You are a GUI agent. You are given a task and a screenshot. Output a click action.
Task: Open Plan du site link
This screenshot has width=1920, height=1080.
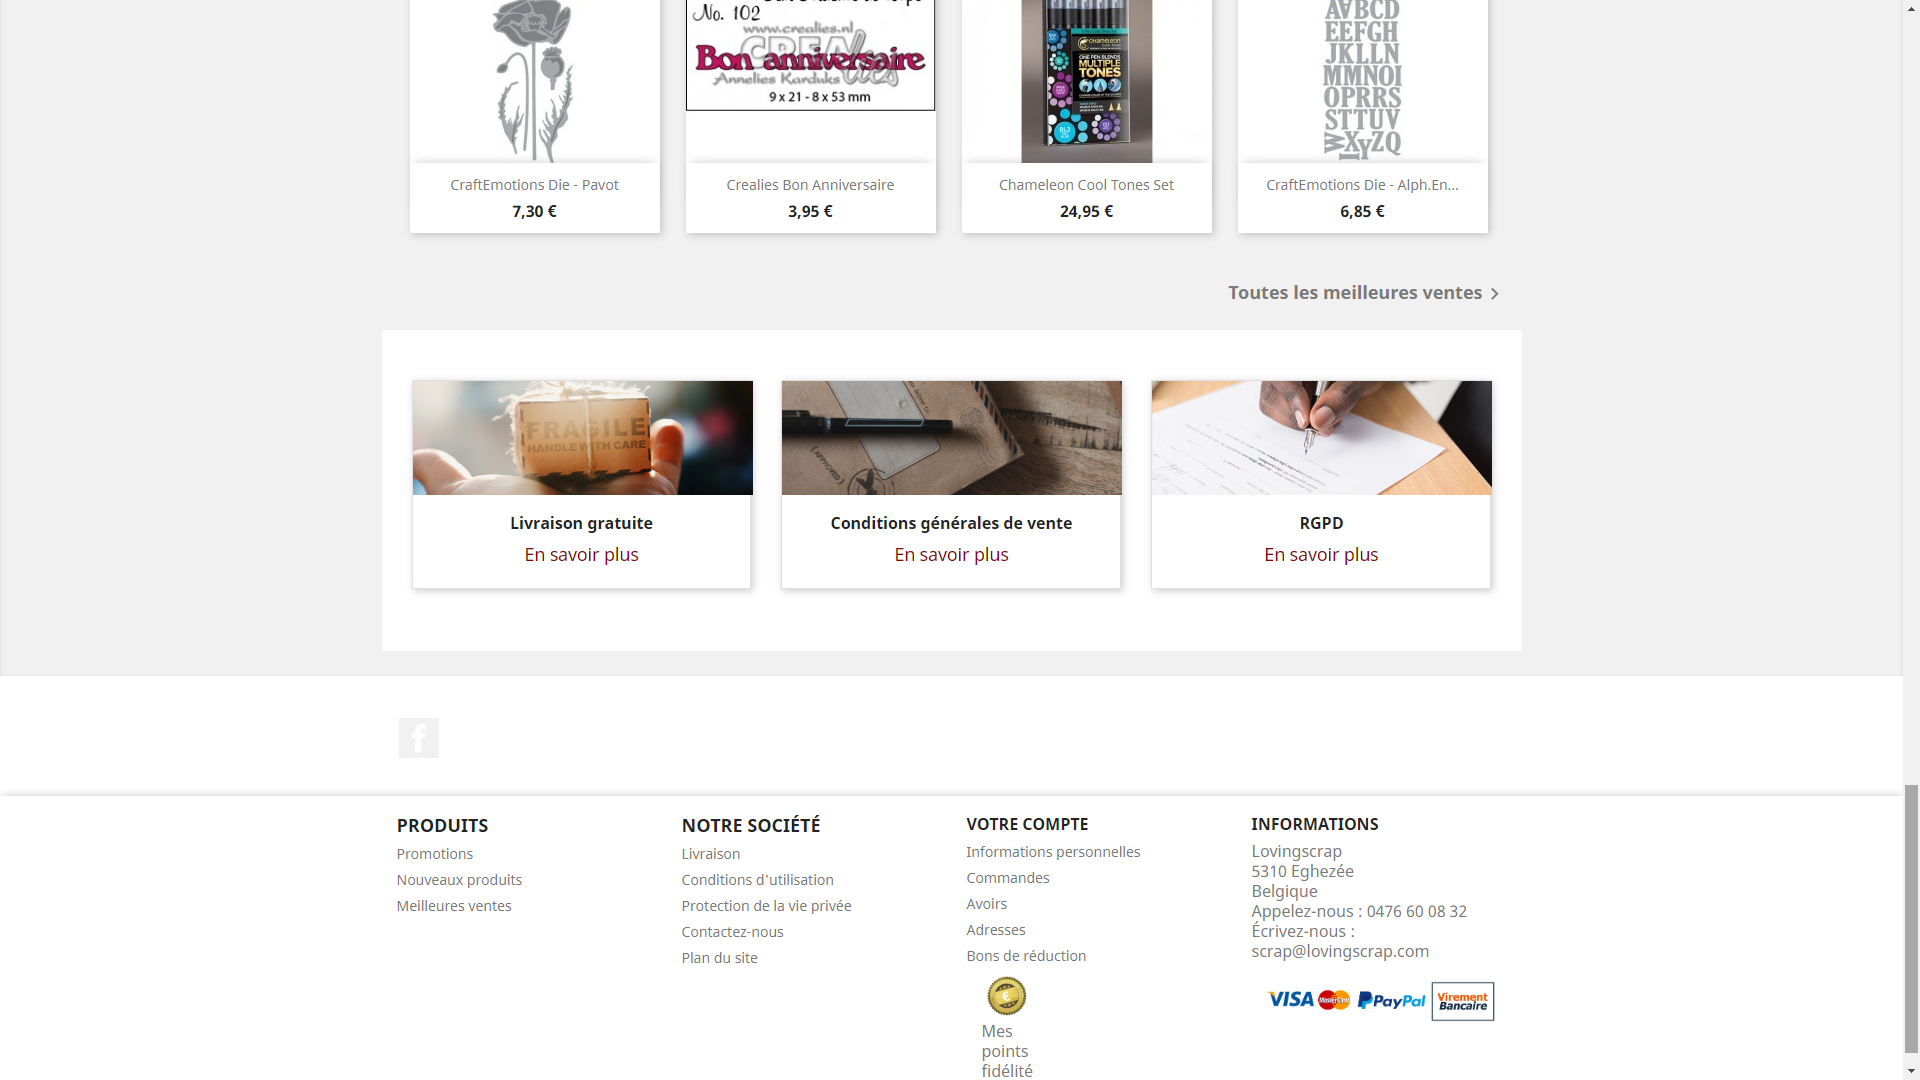point(719,958)
